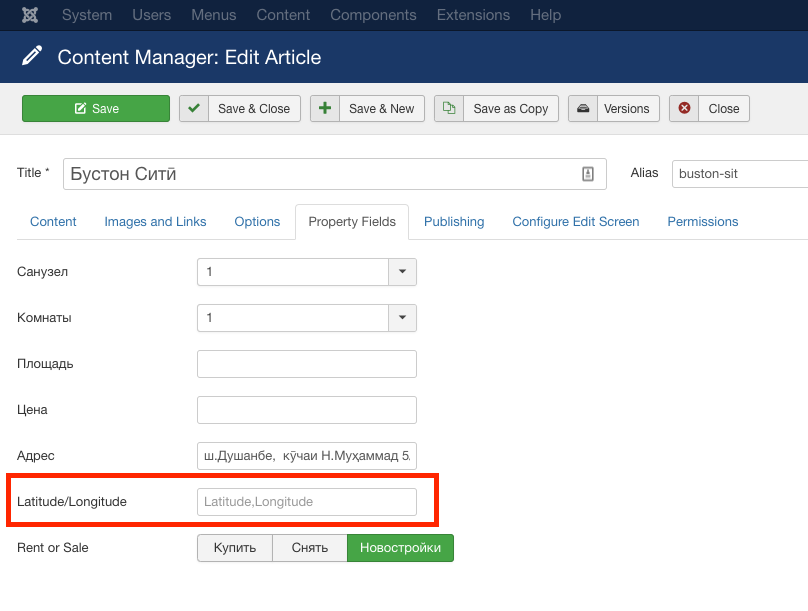Click the red Close X icon

[684, 109]
